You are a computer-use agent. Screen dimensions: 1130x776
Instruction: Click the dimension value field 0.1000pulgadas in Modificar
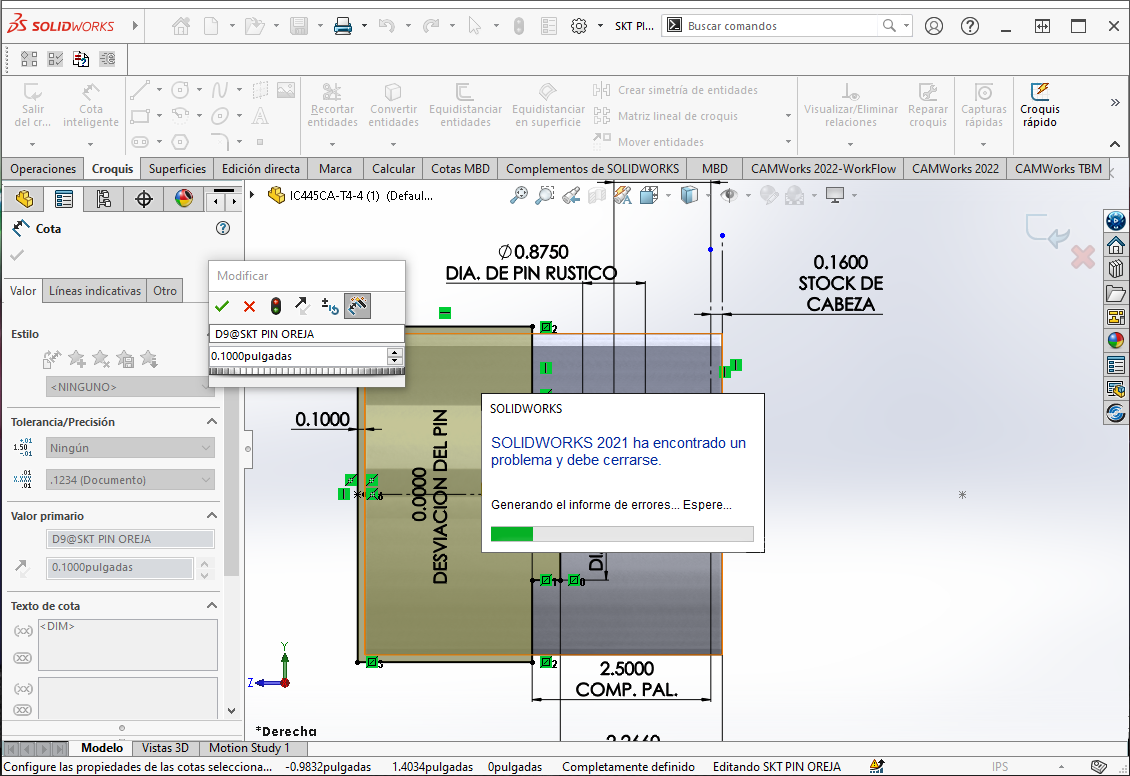point(298,356)
